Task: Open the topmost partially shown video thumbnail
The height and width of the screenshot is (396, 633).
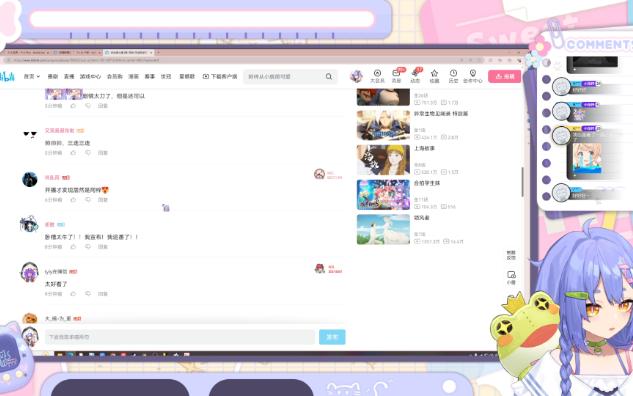Action: click(x=383, y=97)
